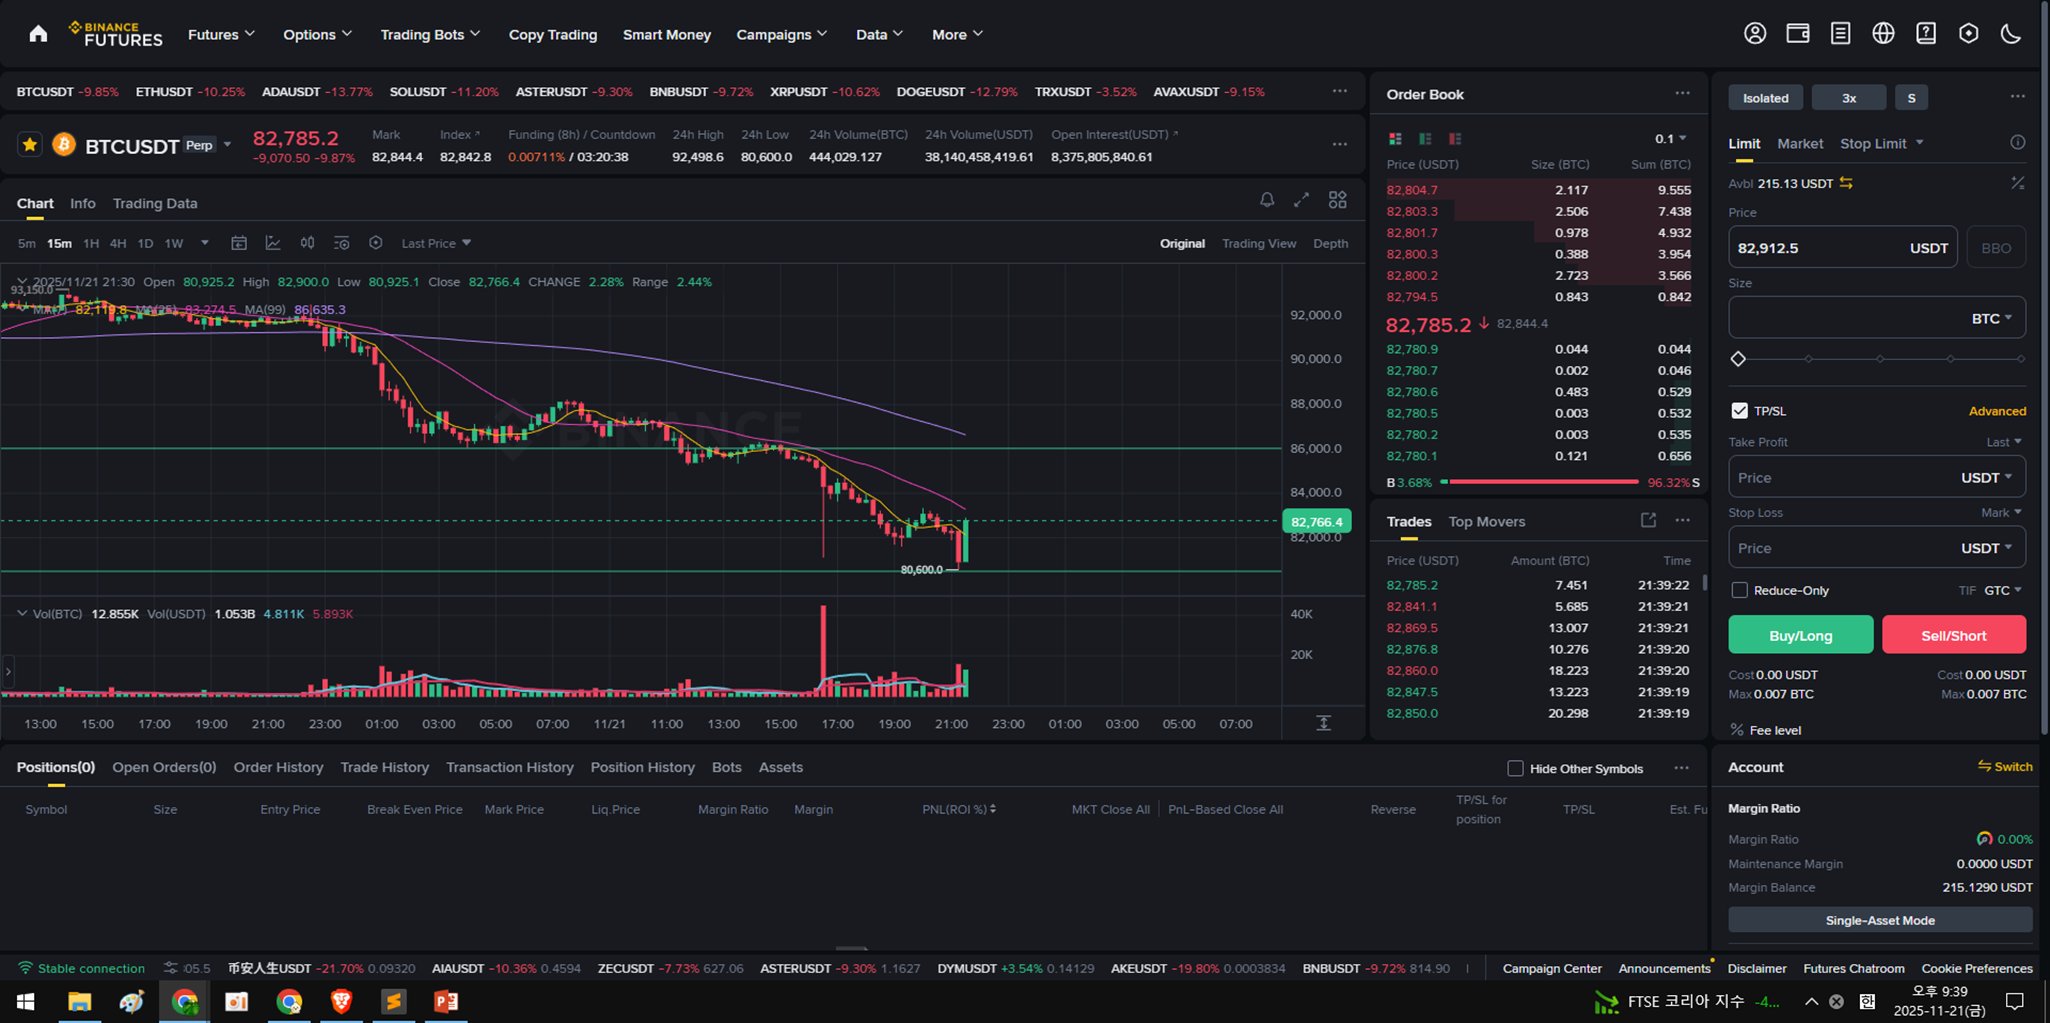Show only asks in the order book

click(1455, 139)
